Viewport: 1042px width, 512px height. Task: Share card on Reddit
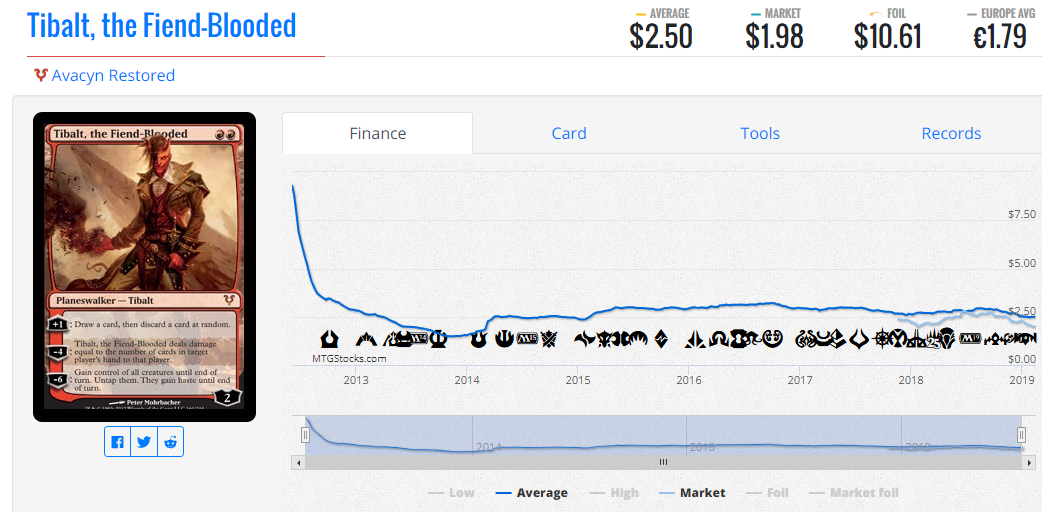click(x=171, y=442)
